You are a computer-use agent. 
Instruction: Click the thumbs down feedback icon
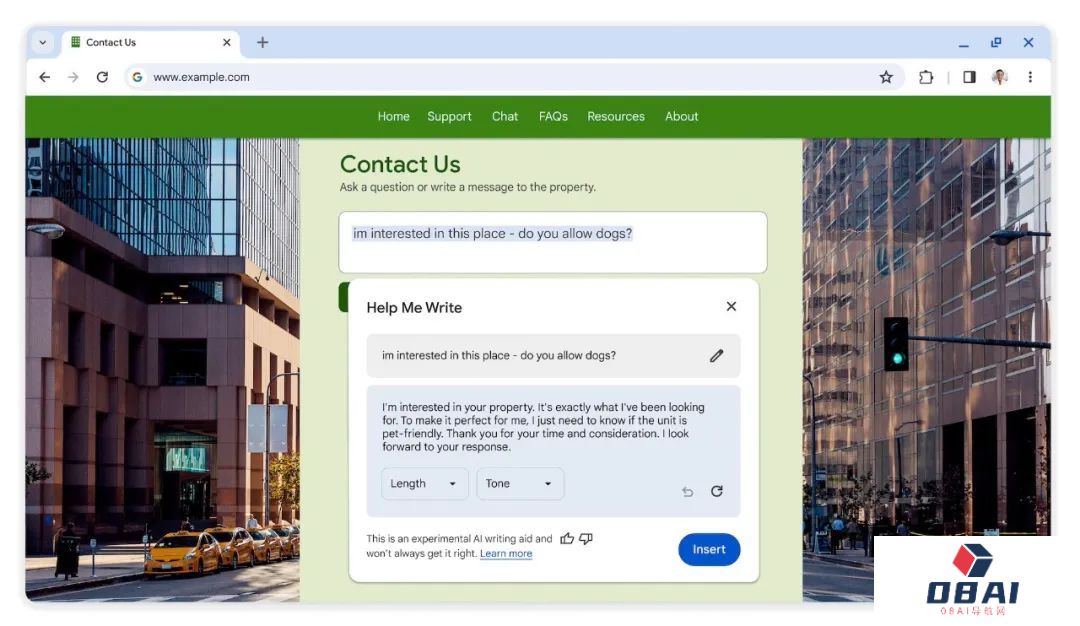tap(586, 539)
